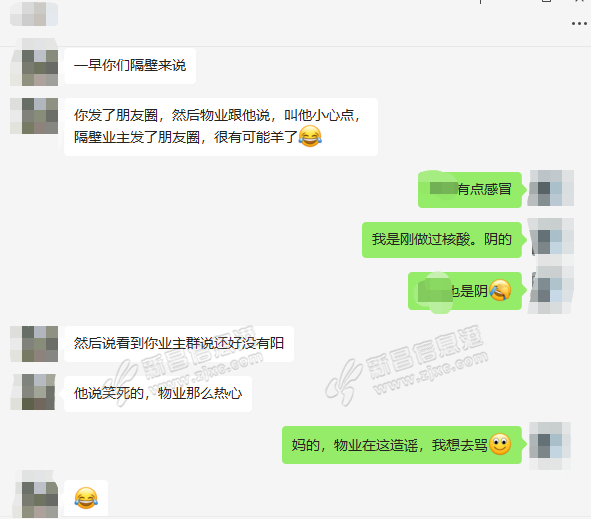The width and height of the screenshot is (591, 519).
Task: Click the facepalm emoji in '也是阴' bubble
Action: [x=500, y=291]
